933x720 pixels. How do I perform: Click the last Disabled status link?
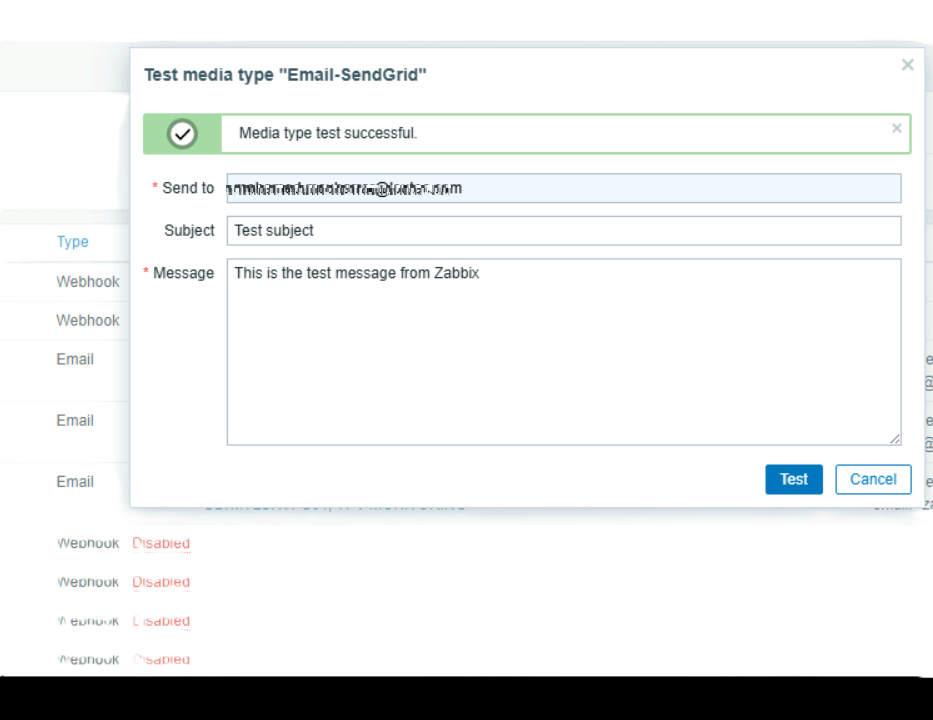161,660
